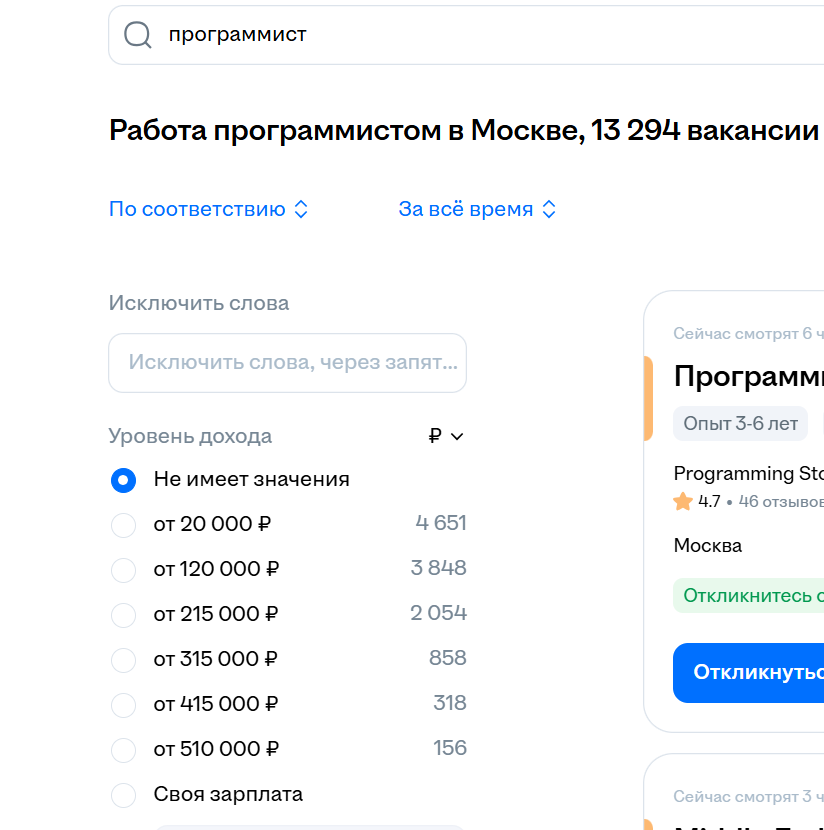The width and height of the screenshot is (824, 830).
Task: Open the 'По соответствию' sort dropdown
Action: click(x=208, y=210)
